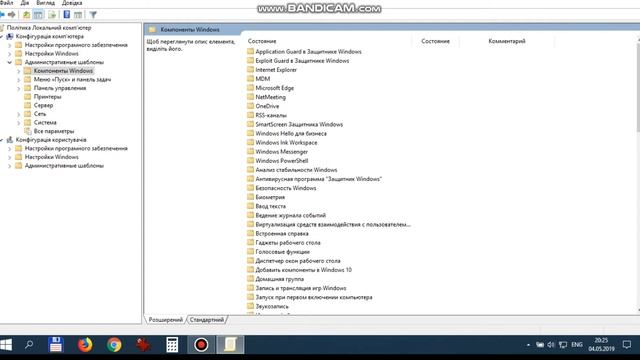Screen dimensions: 640x360
Task: Switch to the Розширений tab
Action: coord(165,320)
